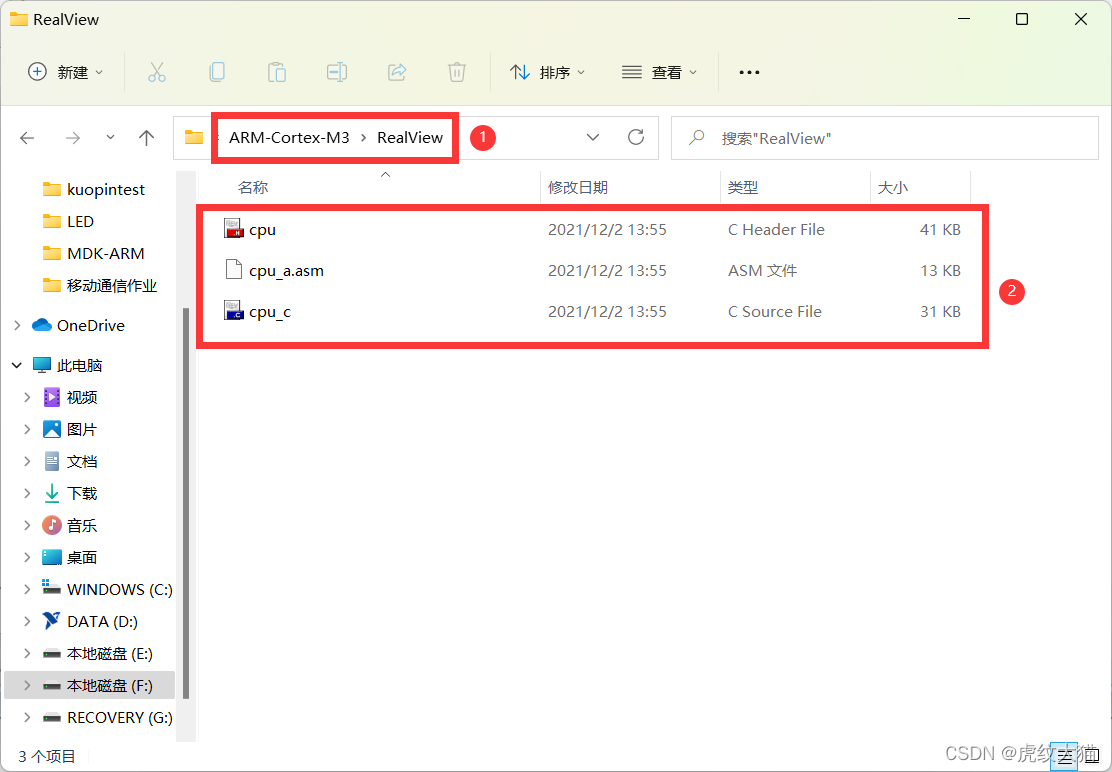The width and height of the screenshot is (1112, 772).
Task: Click the cpu_a.asm file name
Action: 287,271
